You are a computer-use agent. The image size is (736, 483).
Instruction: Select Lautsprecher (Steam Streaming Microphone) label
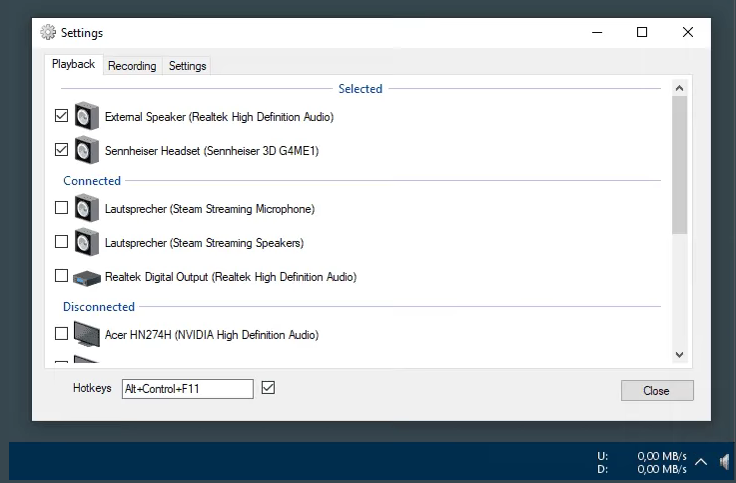pos(210,209)
